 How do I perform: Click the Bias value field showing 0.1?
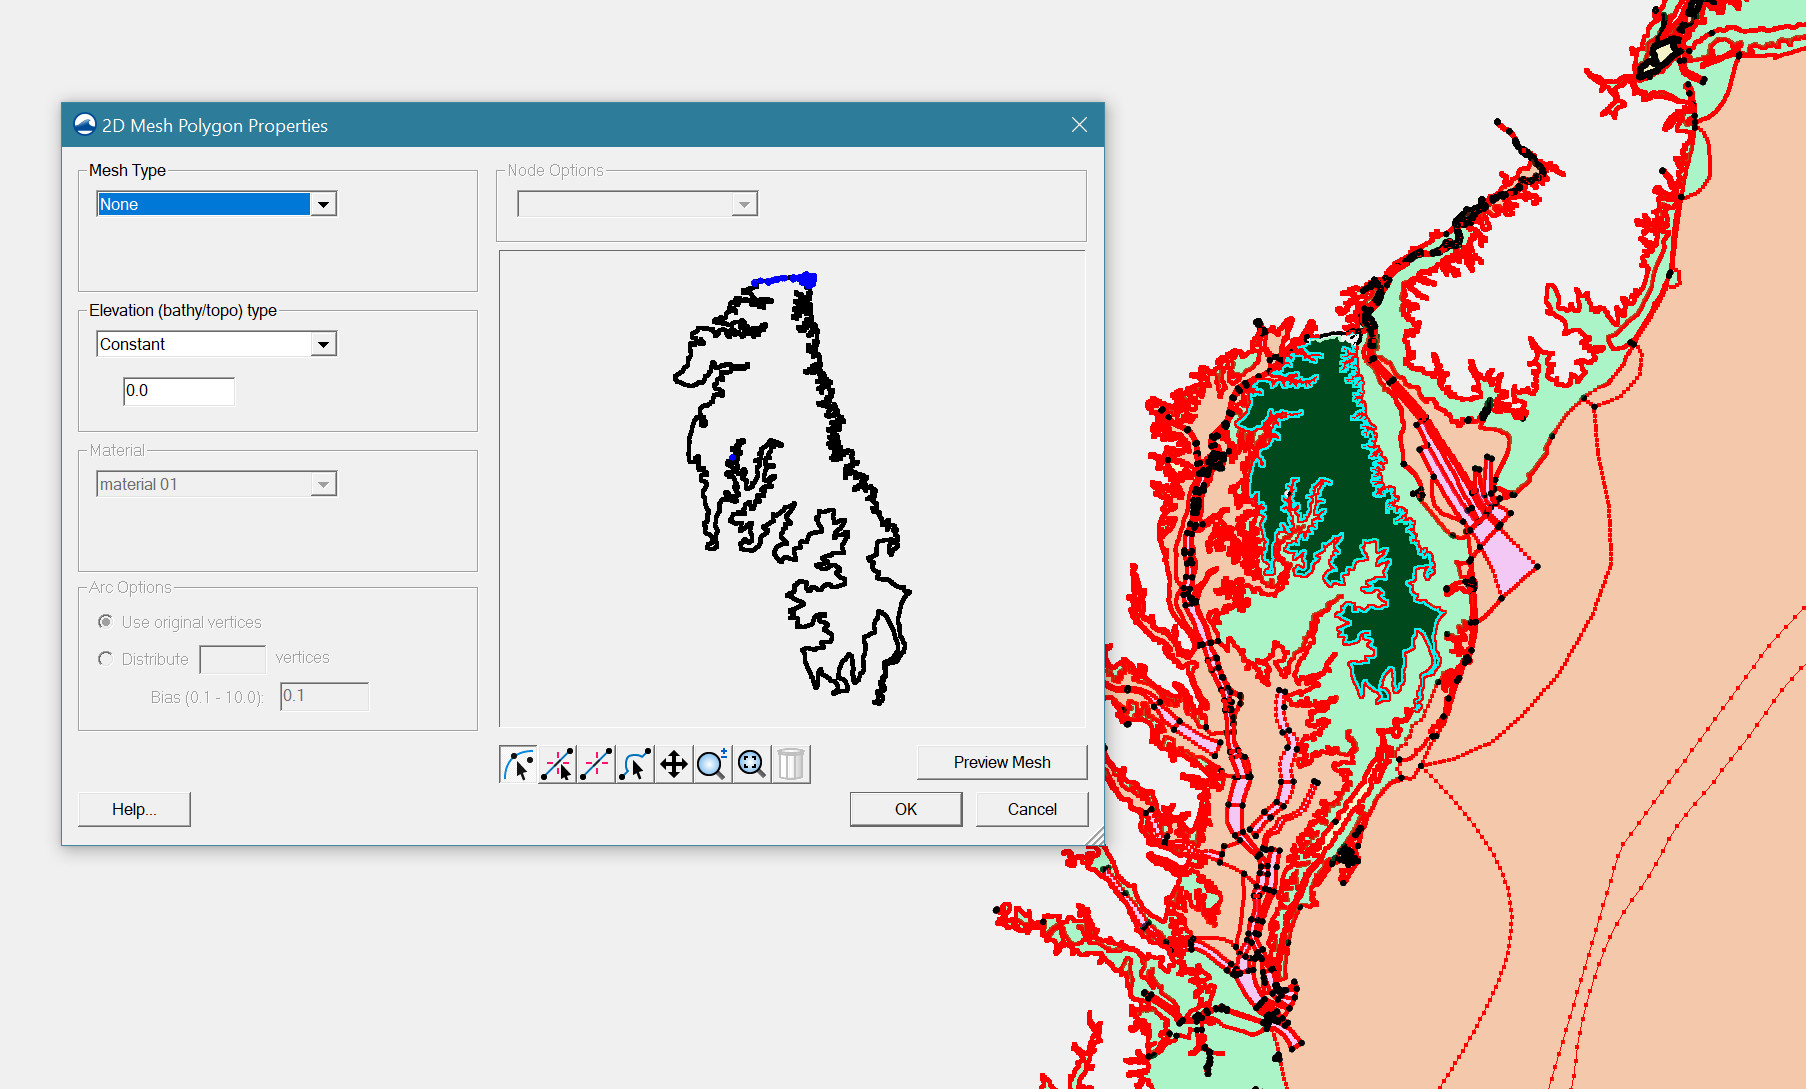[325, 696]
